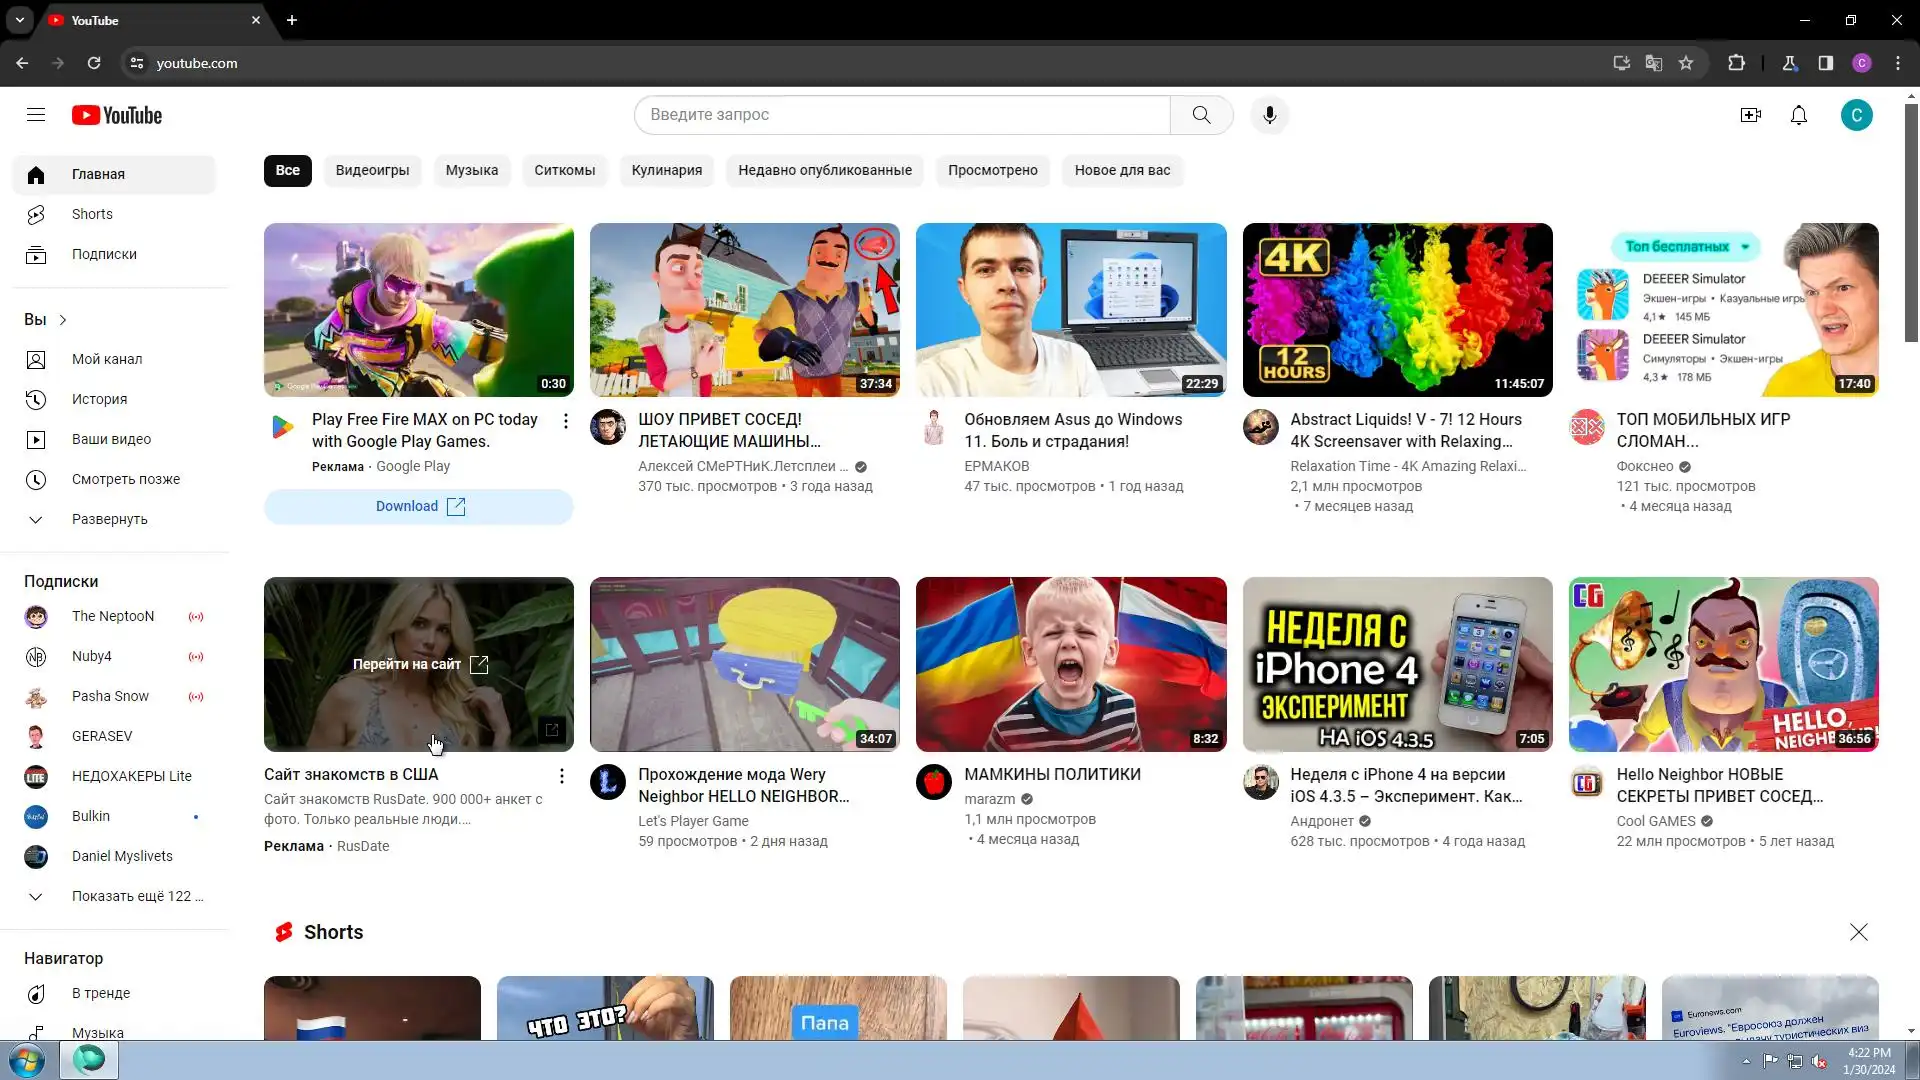This screenshot has width=1920, height=1080.
Task: Open History in the sidebar
Action: point(99,399)
